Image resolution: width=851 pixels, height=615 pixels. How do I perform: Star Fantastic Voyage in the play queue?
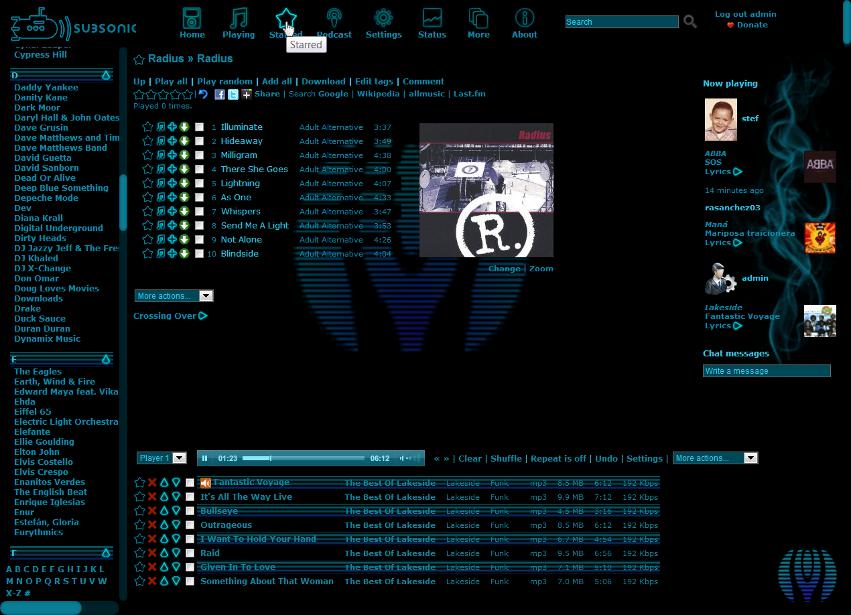pos(139,483)
